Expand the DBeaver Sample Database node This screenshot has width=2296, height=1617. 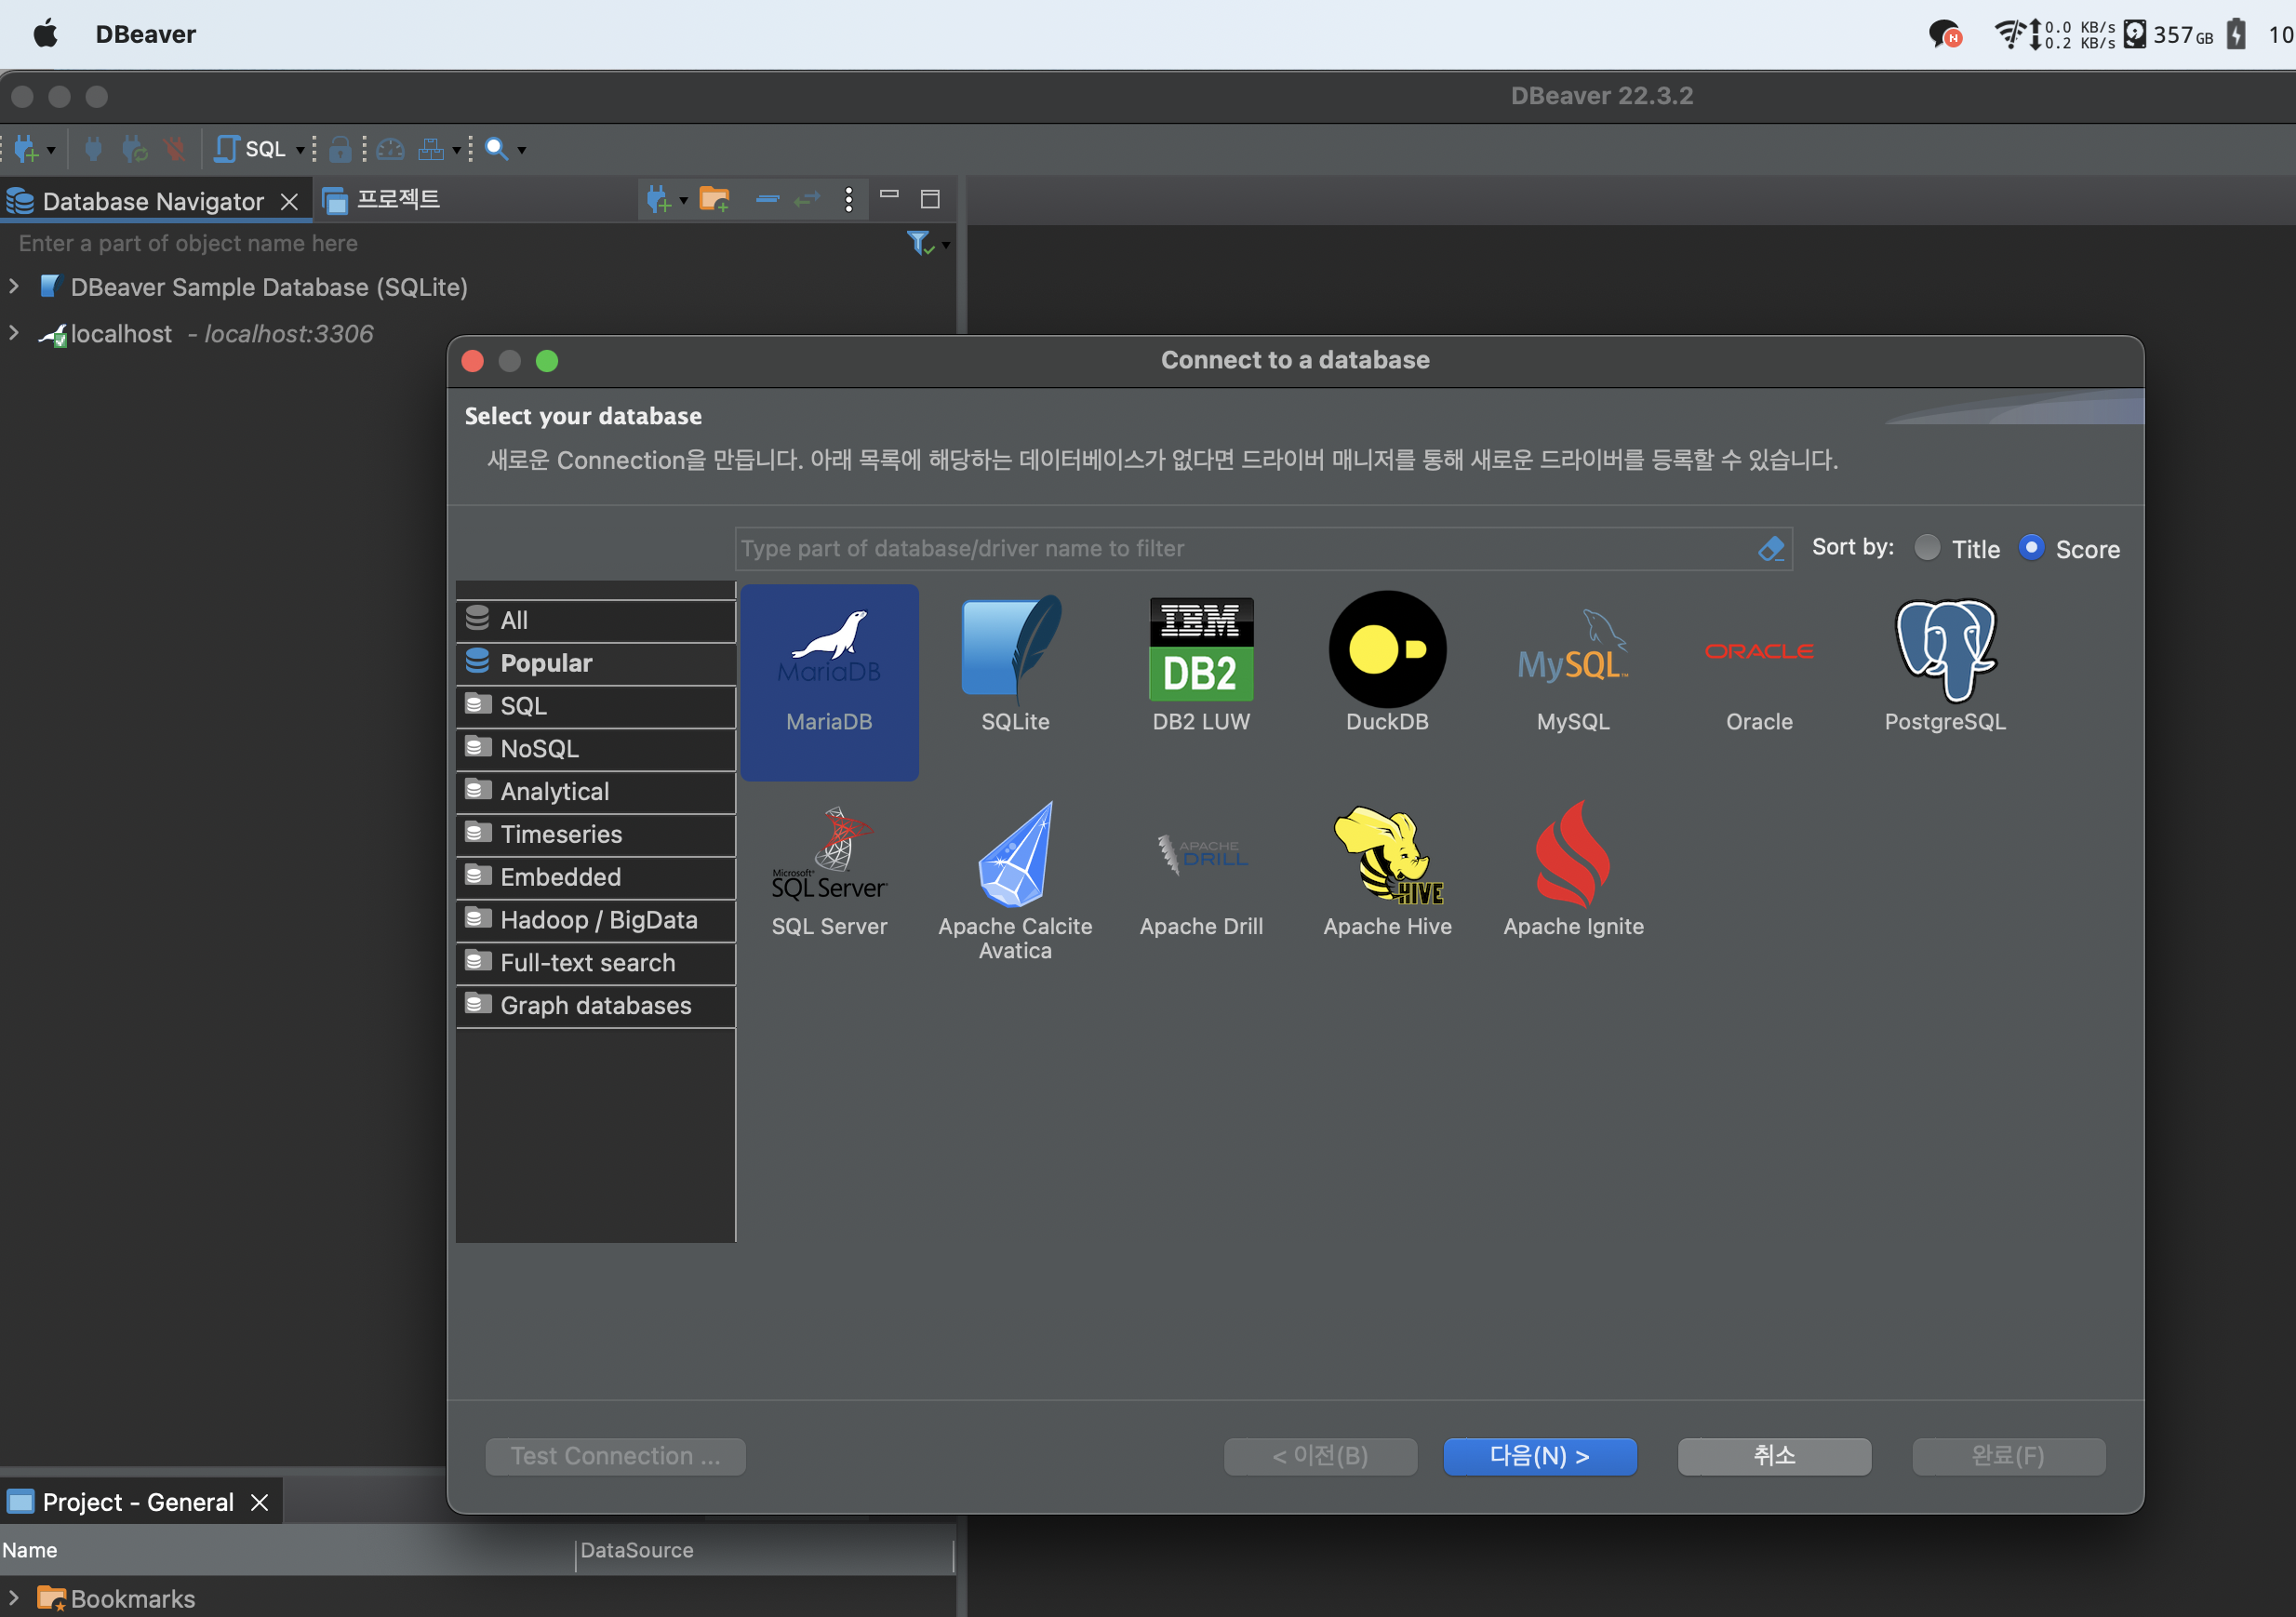pyautogui.click(x=14, y=287)
